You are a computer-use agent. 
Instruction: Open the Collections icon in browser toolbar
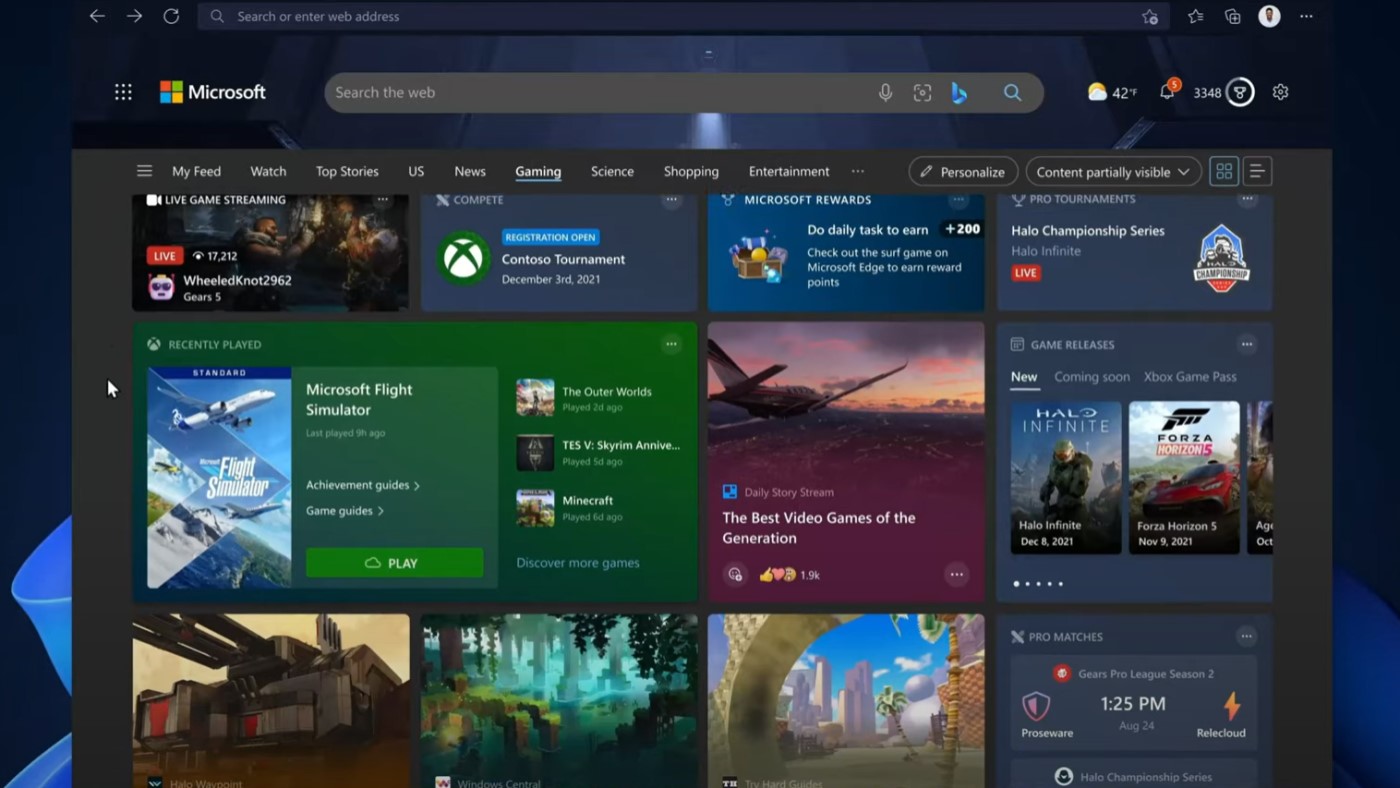pyautogui.click(x=1233, y=16)
